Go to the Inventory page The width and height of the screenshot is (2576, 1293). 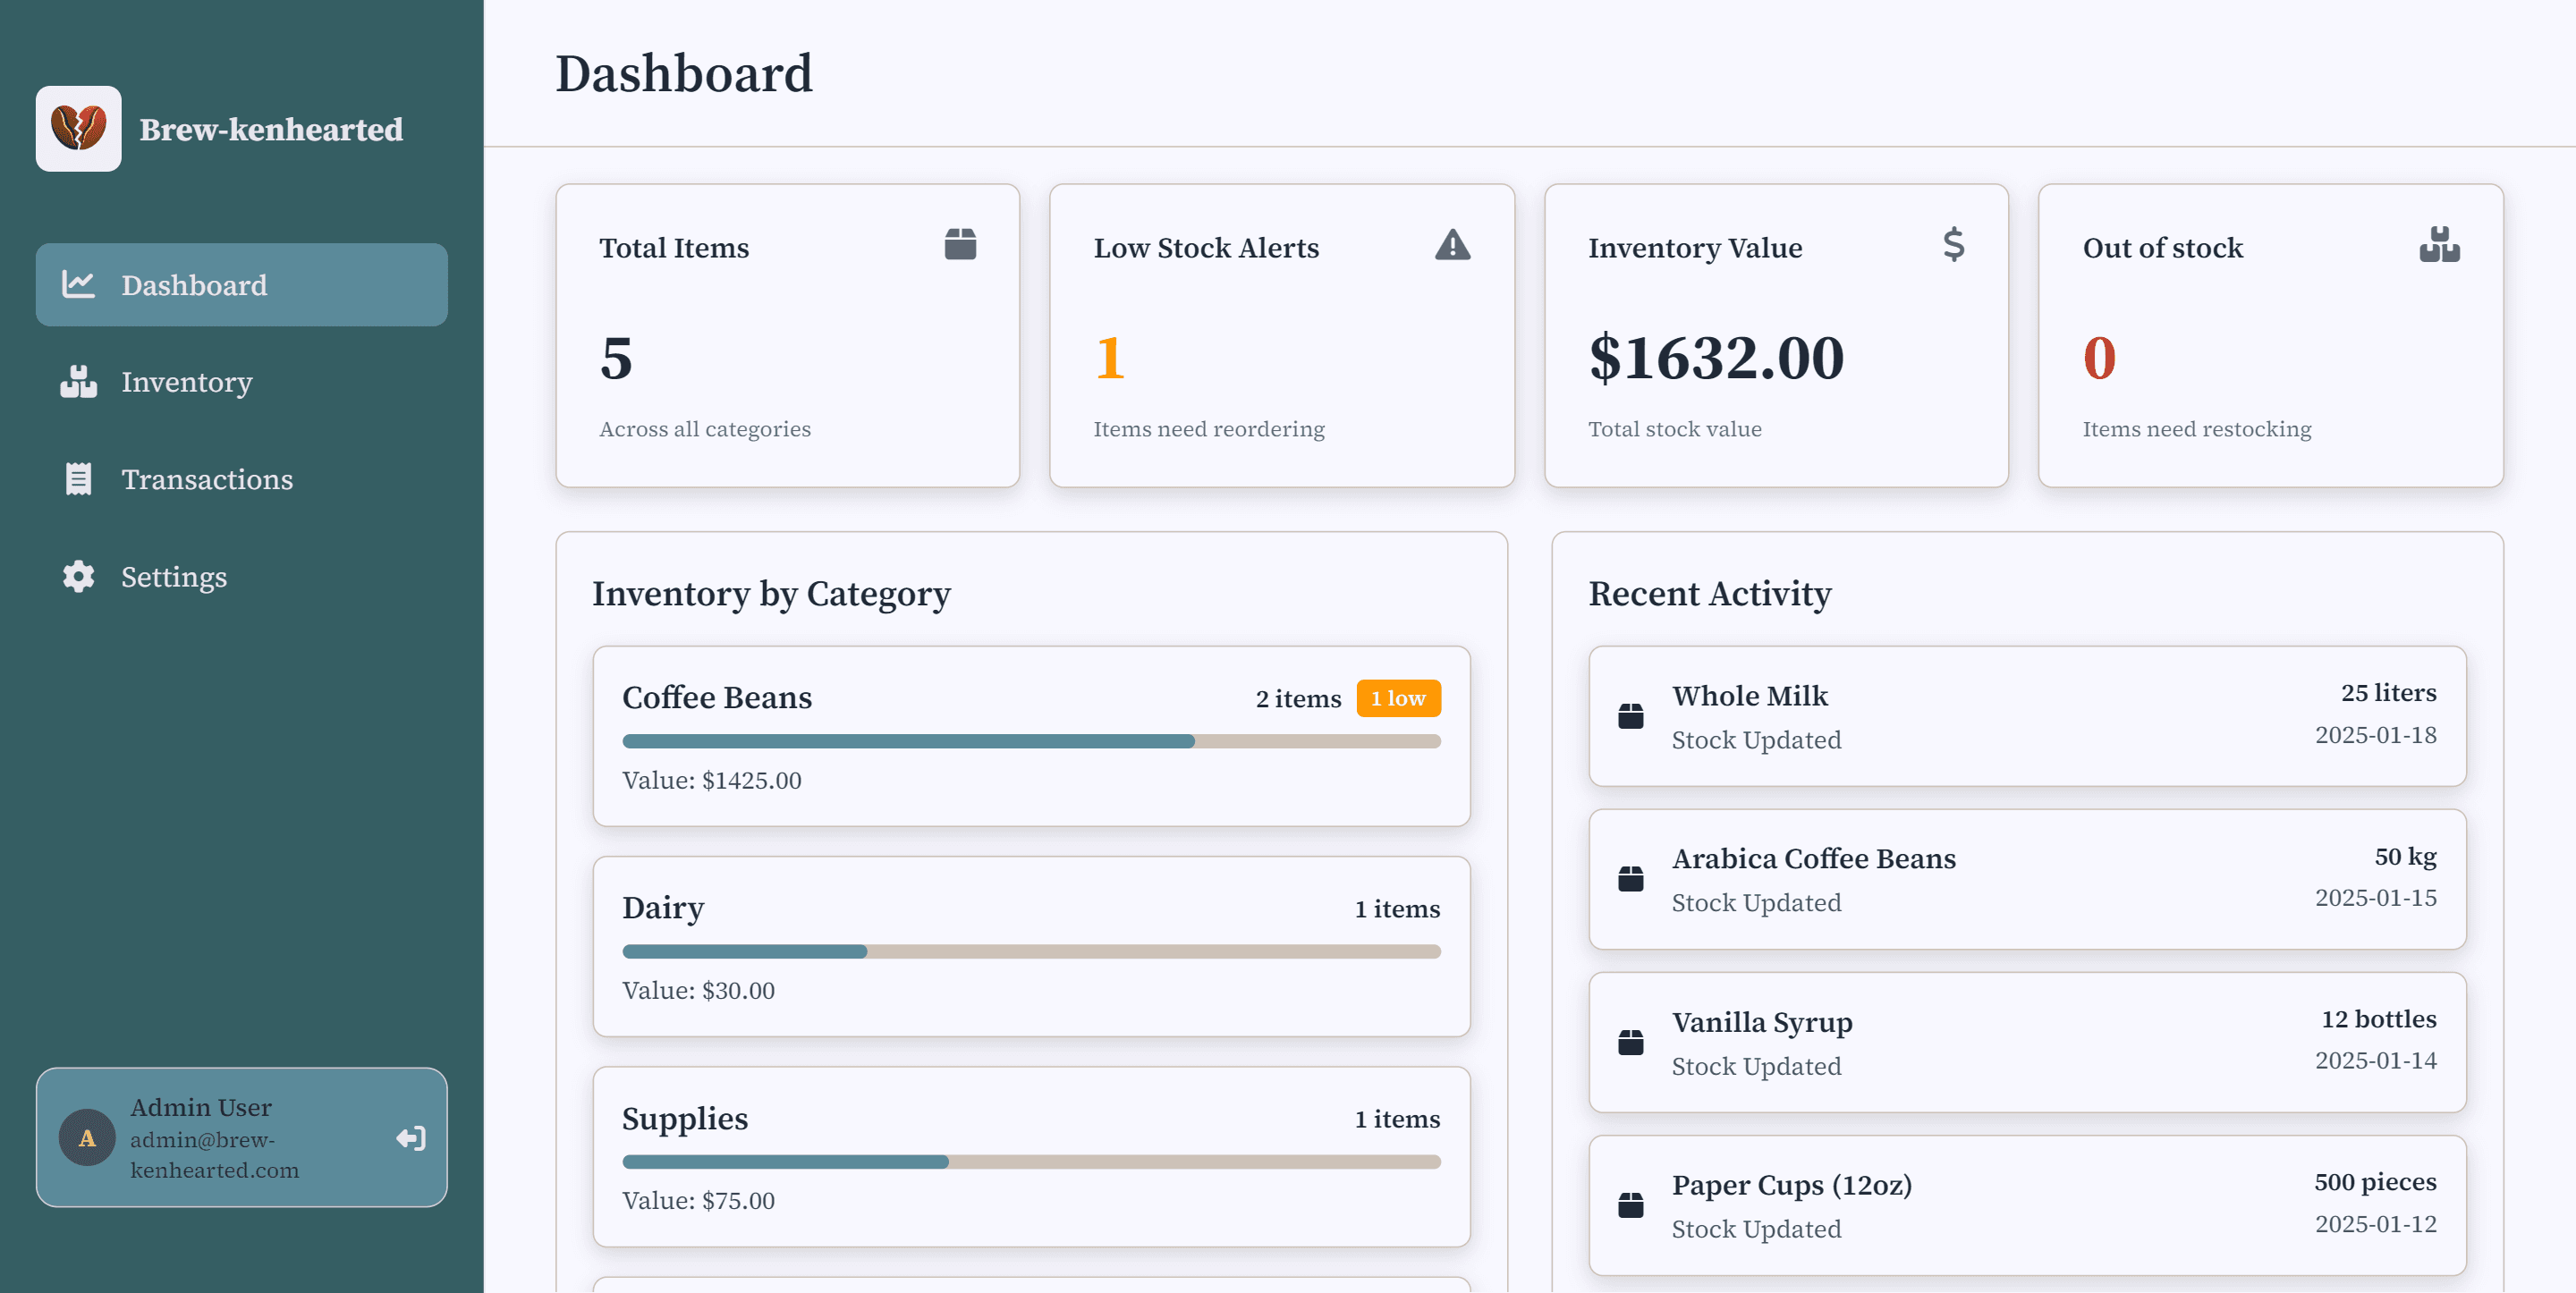click(x=241, y=381)
